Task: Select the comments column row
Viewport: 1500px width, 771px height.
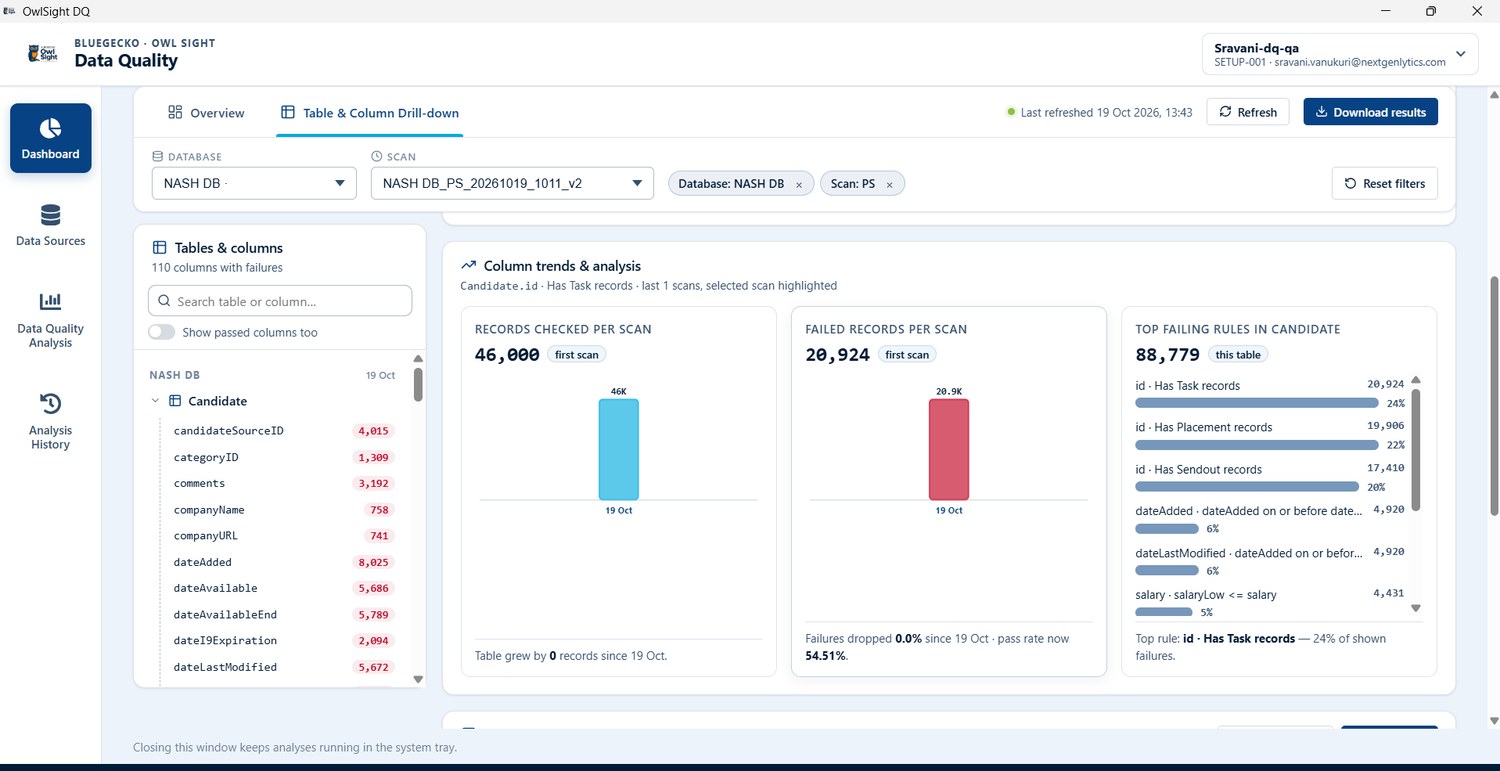Action: (284, 483)
